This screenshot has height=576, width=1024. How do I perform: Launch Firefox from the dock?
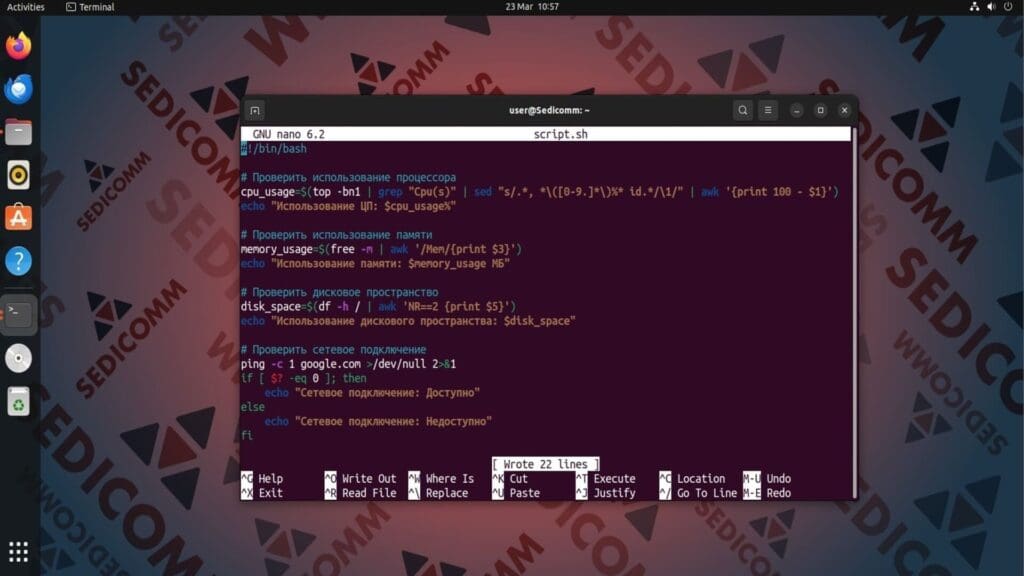[x=18, y=45]
